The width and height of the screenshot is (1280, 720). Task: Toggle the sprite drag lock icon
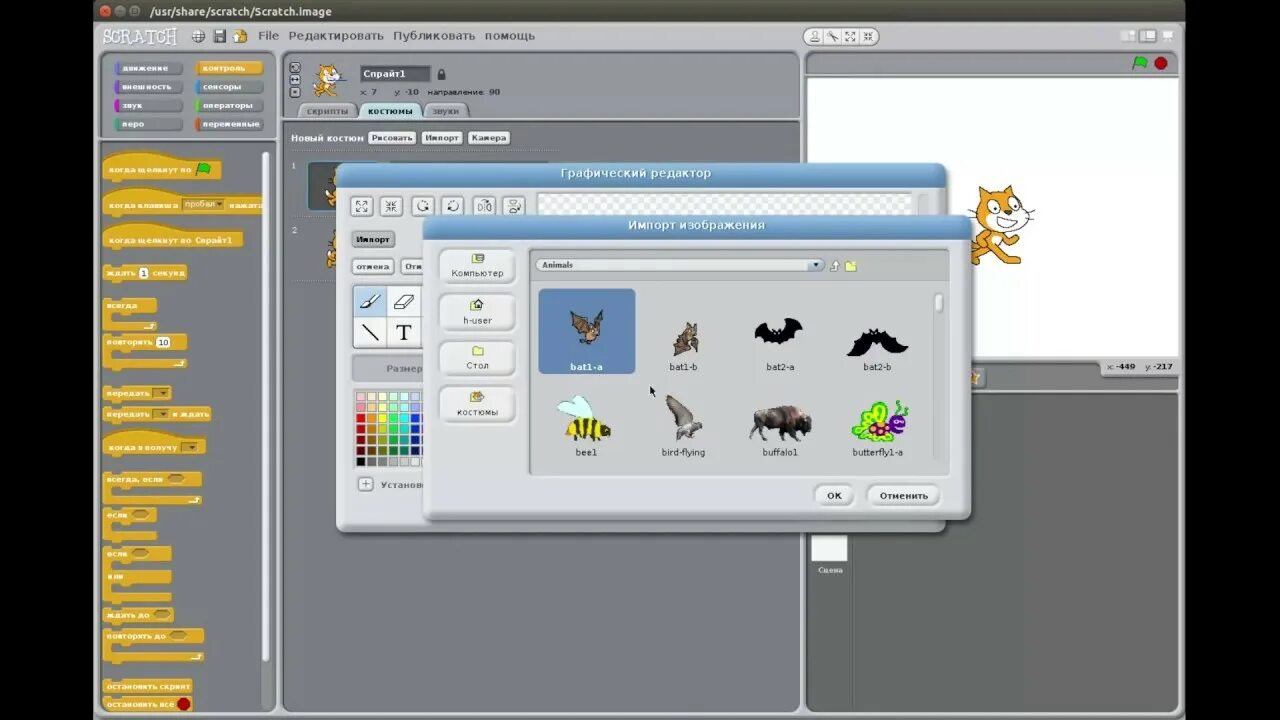[x=441, y=74]
